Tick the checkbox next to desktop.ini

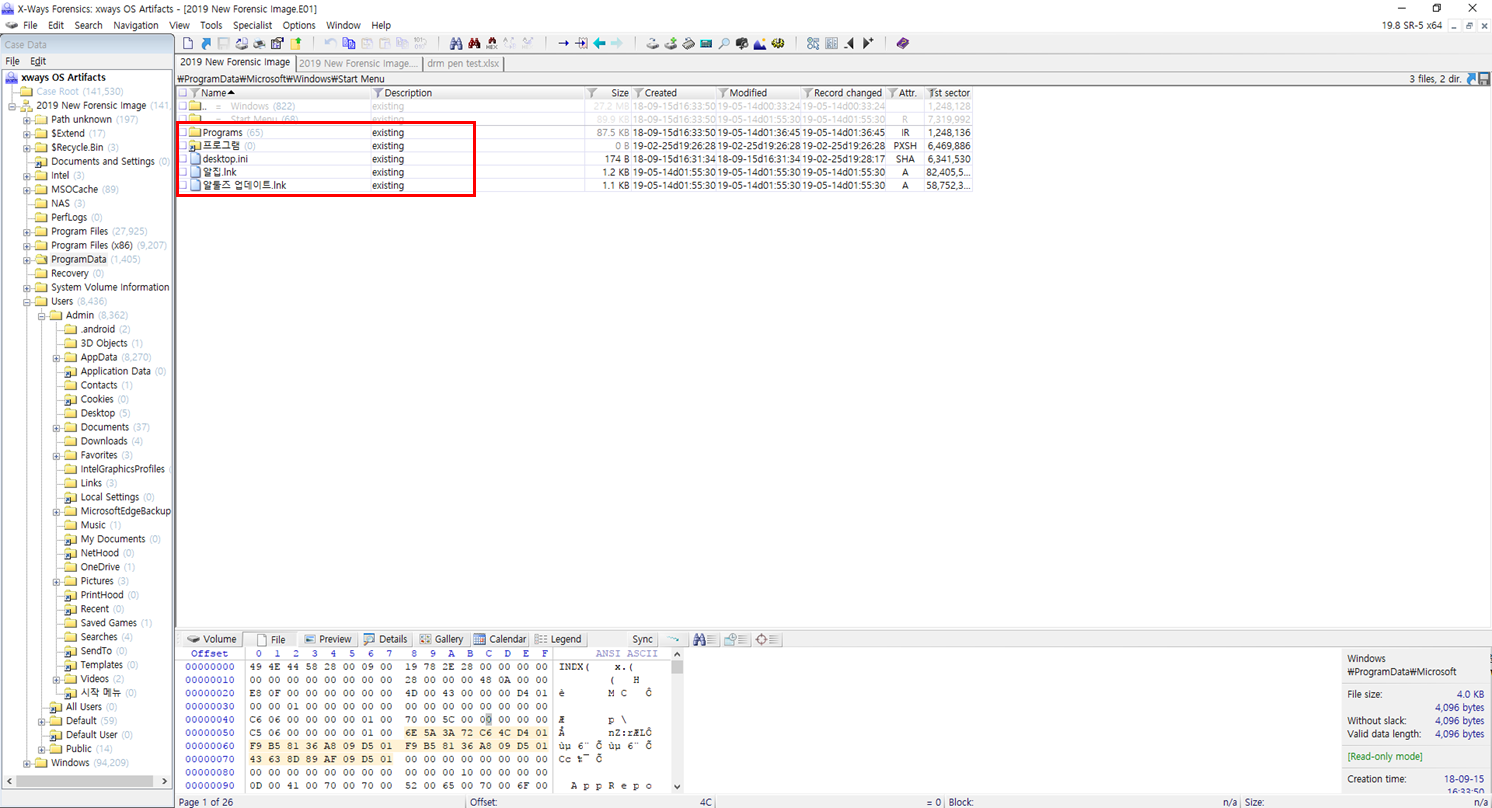183,159
